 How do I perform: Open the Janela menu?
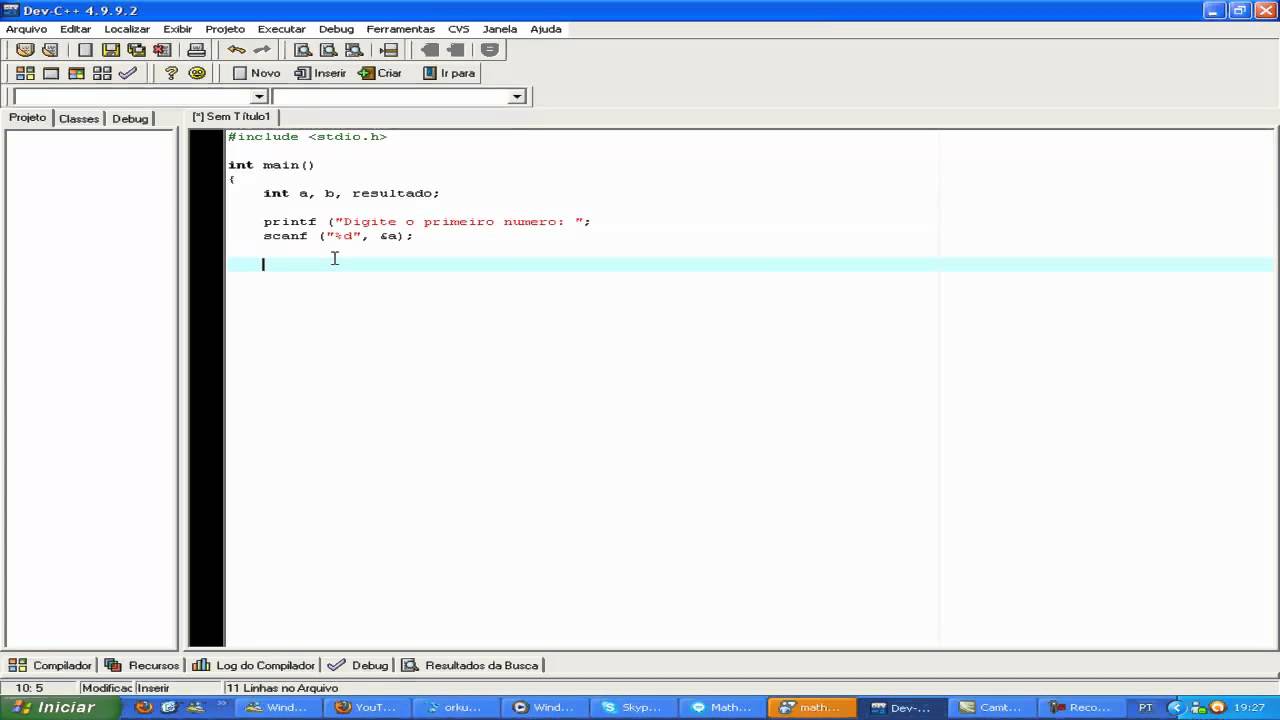point(500,29)
